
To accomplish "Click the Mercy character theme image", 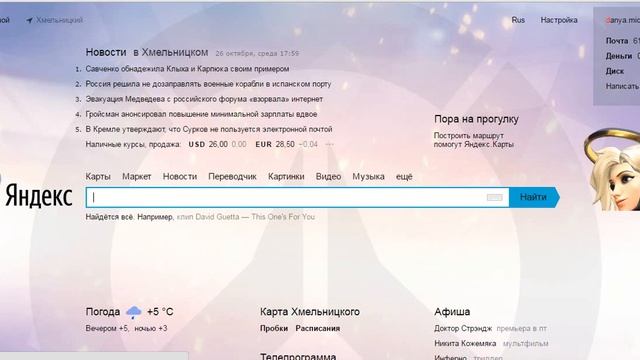I will tap(612, 170).
